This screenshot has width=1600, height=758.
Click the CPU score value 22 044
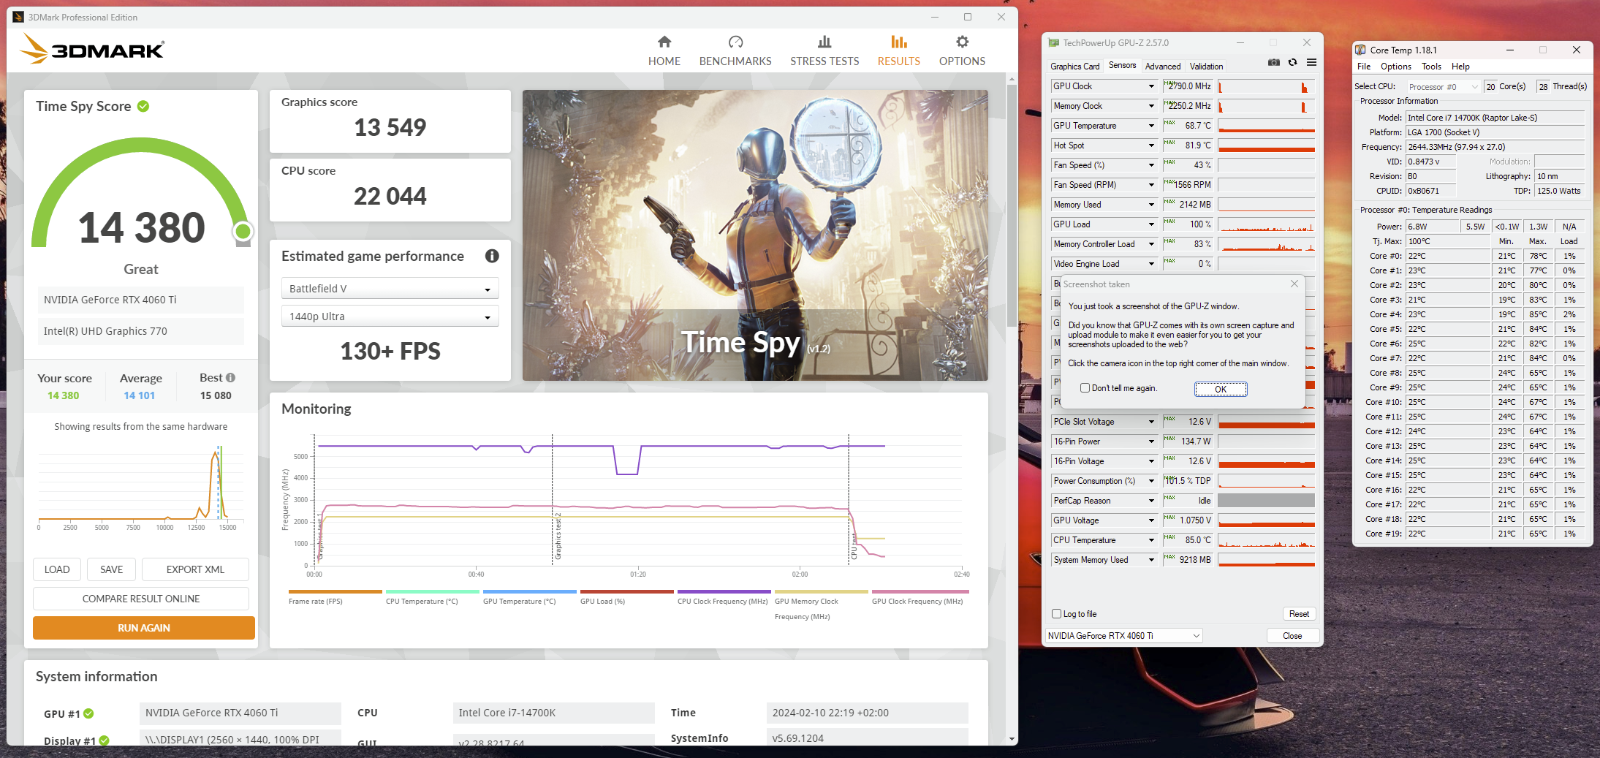(x=390, y=197)
